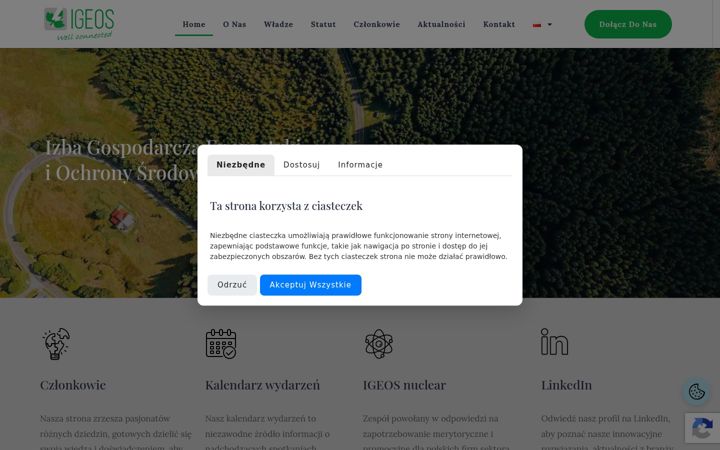Open Władze menu item
The height and width of the screenshot is (450, 720).
[278, 24]
